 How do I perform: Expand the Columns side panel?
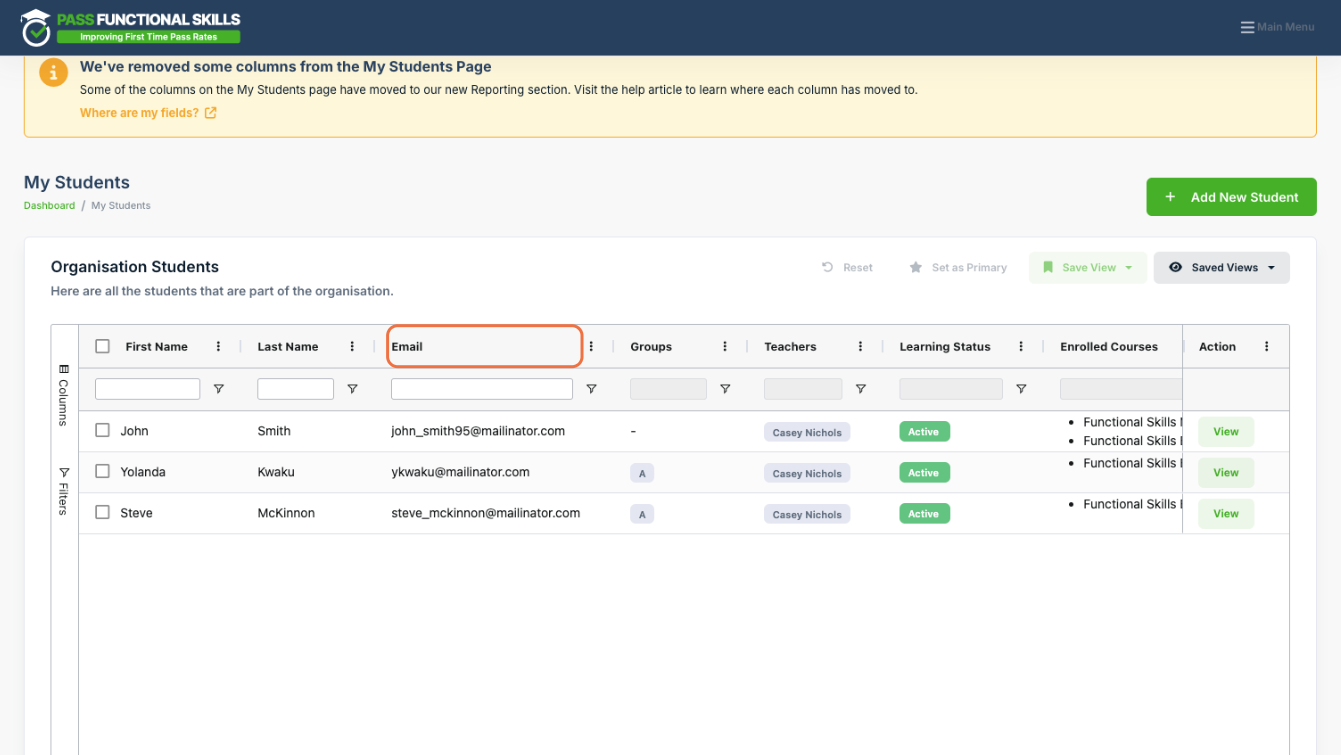[x=64, y=394]
